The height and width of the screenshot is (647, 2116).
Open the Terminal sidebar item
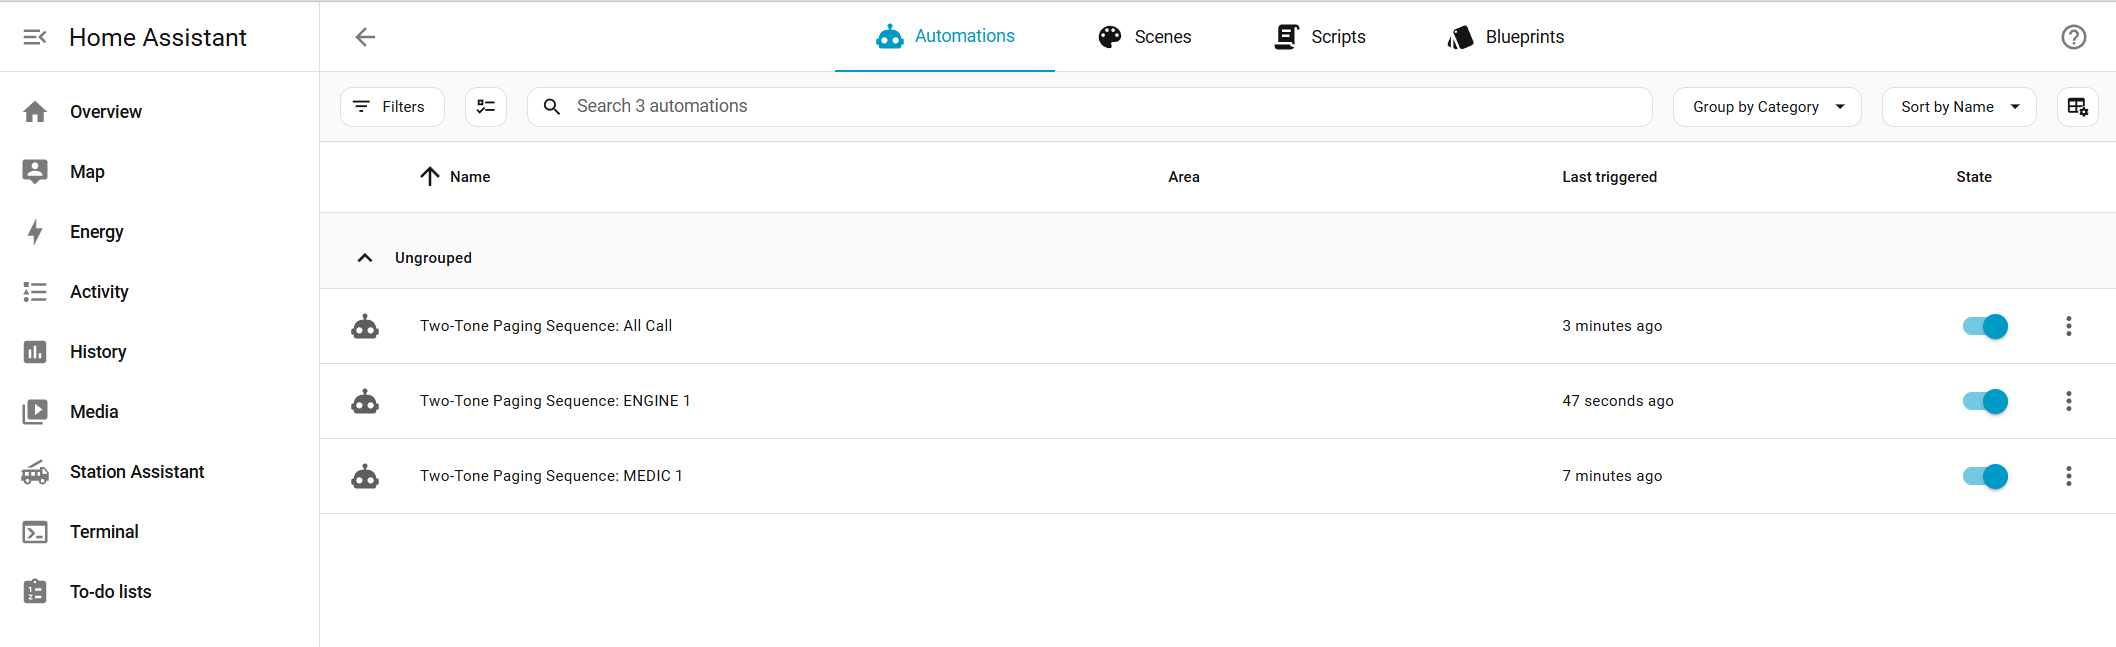[x=104, y=532]
